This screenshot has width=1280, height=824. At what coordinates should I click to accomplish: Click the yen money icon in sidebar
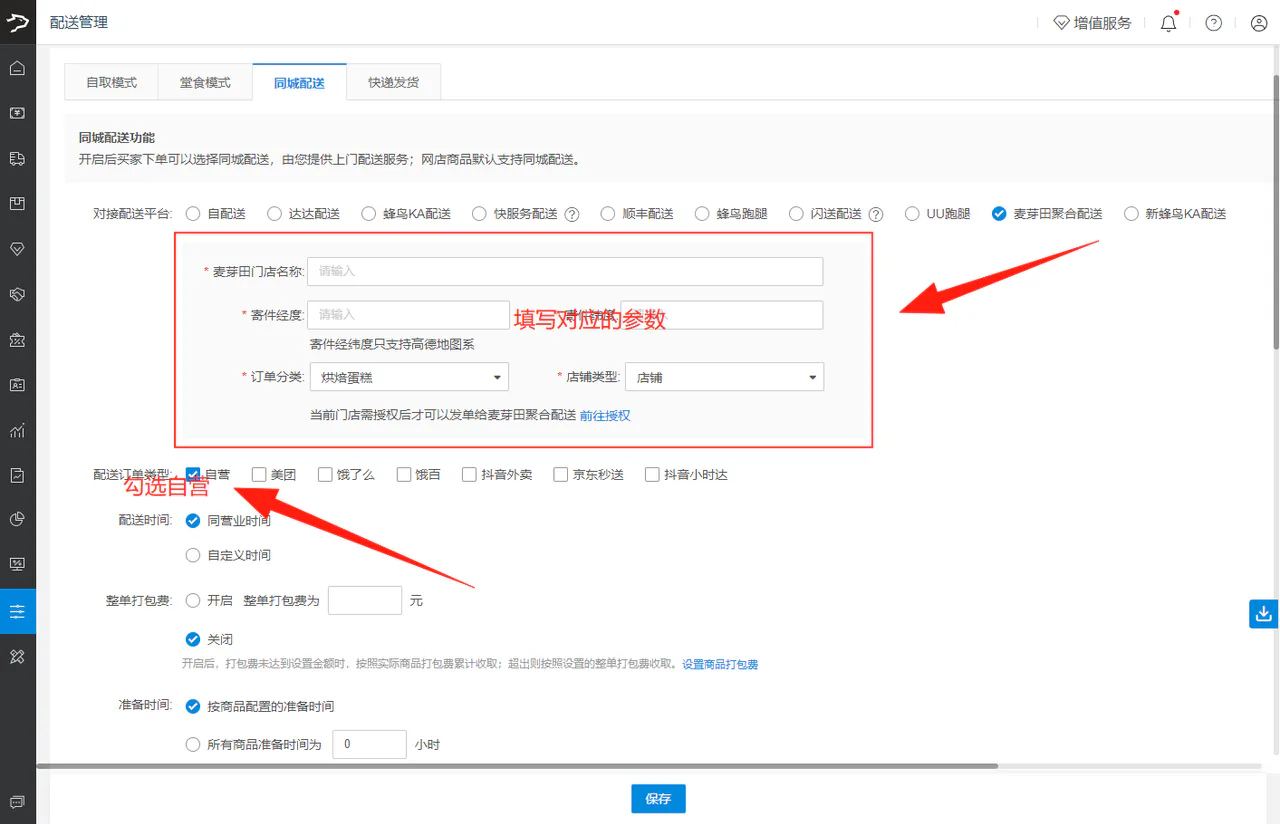[17, 113]
